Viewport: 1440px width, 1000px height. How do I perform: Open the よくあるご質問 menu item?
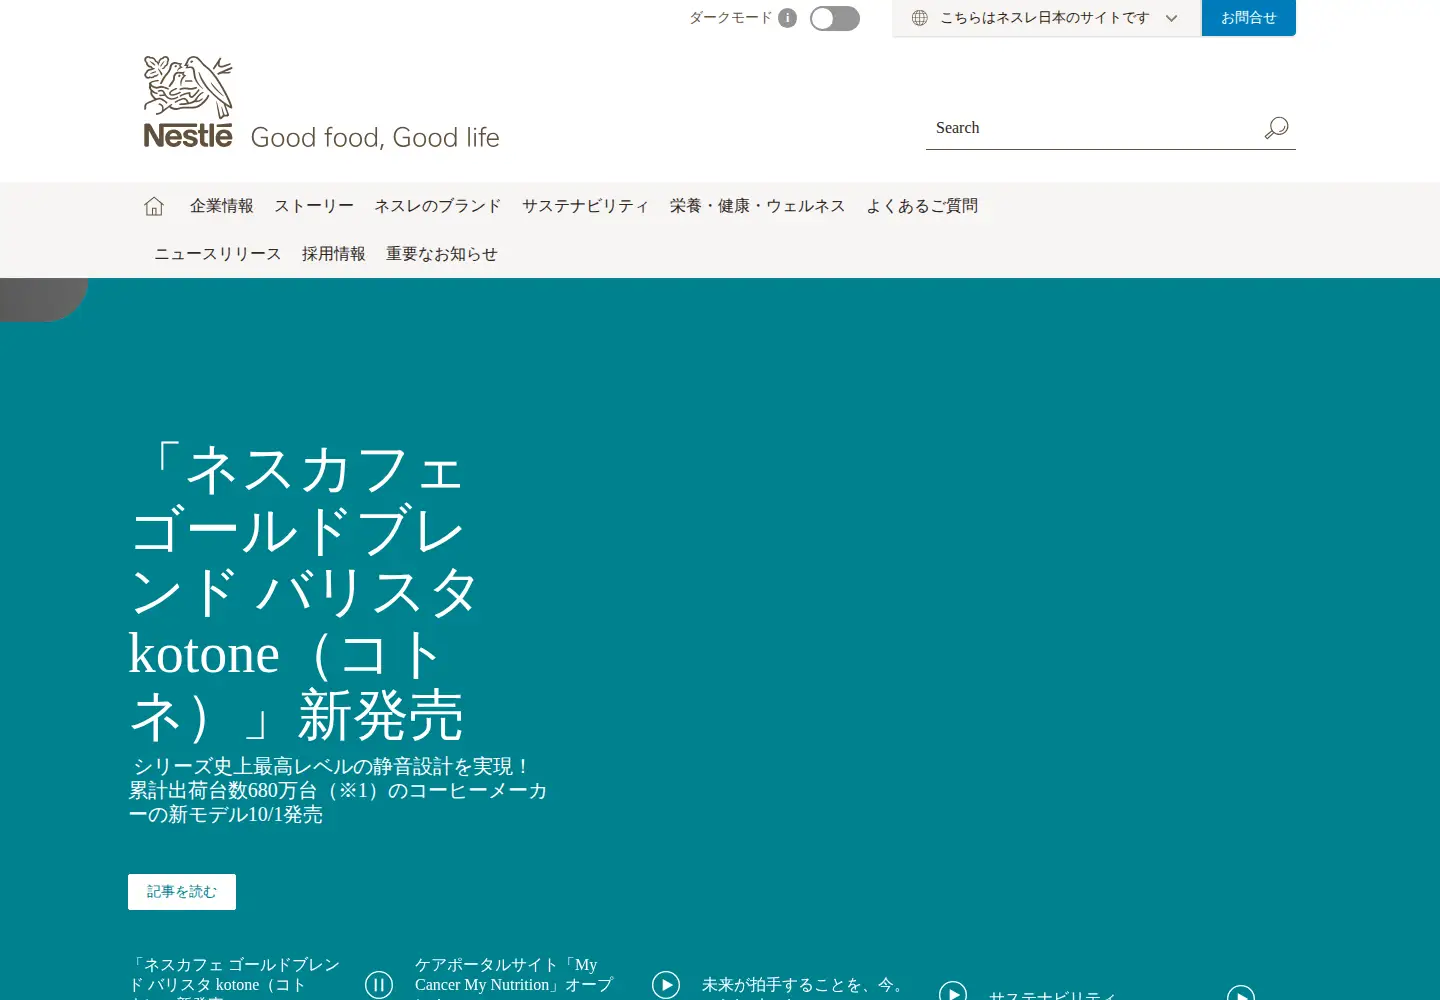[x=922, y=206]
